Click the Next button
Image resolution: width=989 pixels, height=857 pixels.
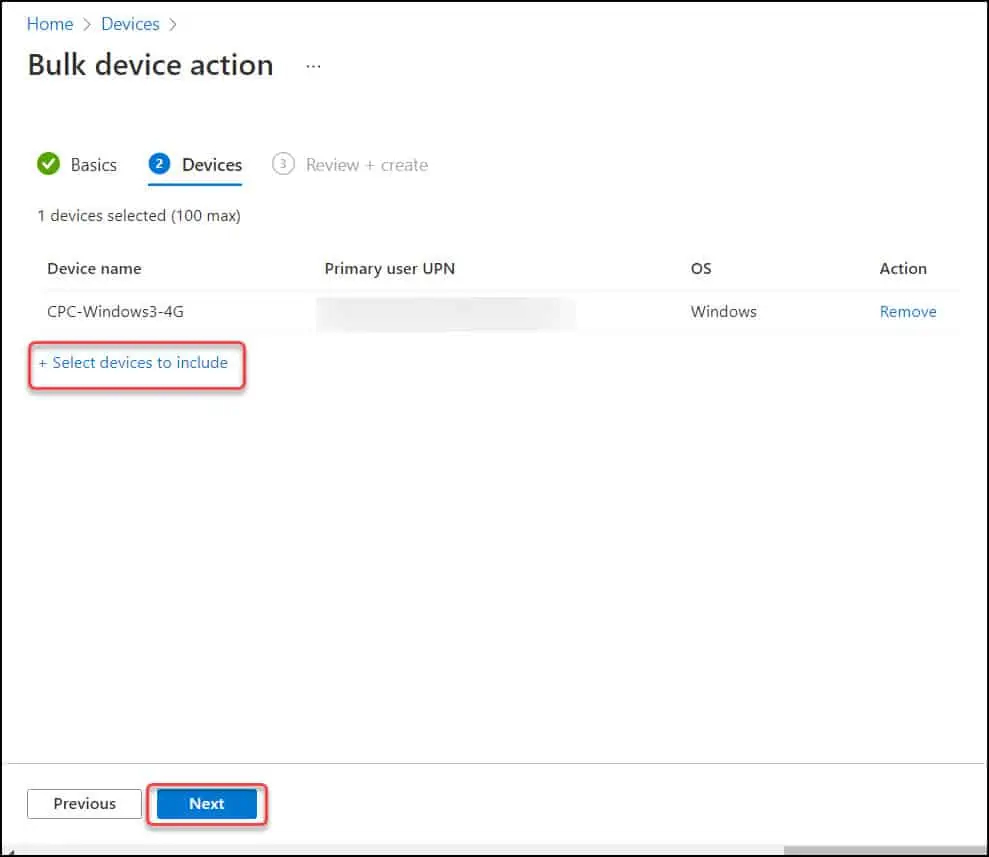[x=207, y=803]
